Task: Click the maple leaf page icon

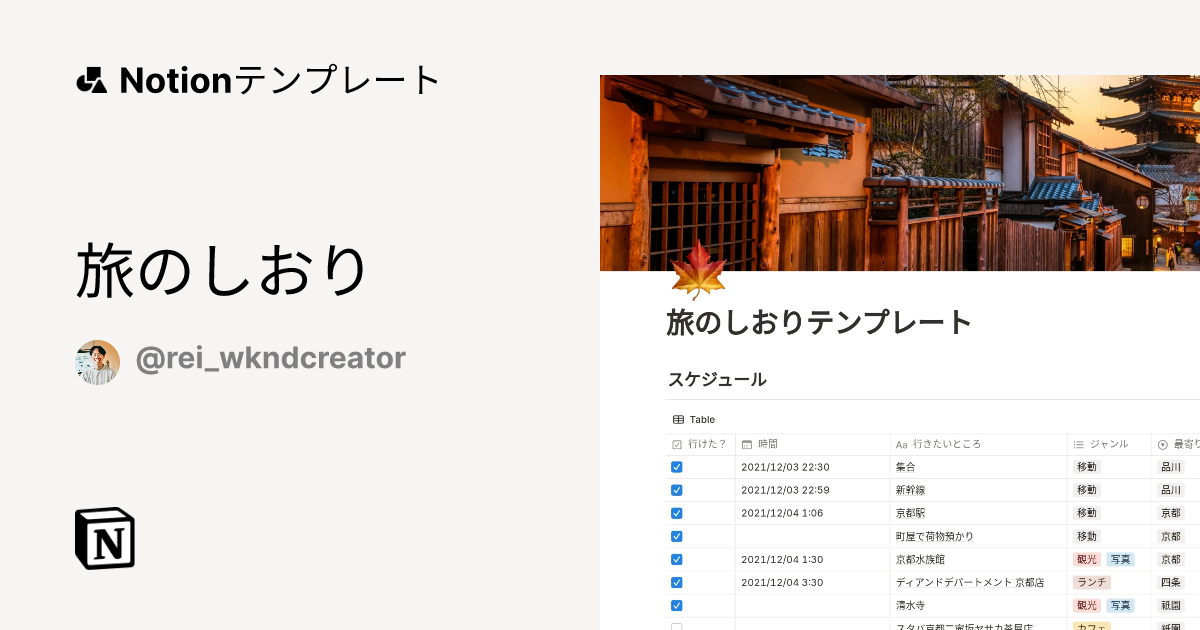Action: click(x=698, y=271)
